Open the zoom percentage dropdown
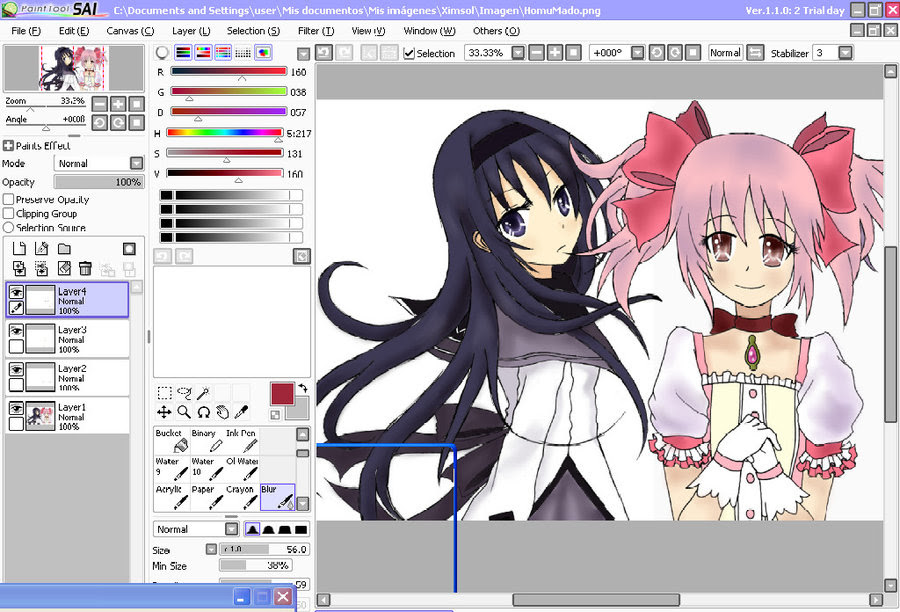The height and width of the screenshot is (612, 900). (518, 53)
